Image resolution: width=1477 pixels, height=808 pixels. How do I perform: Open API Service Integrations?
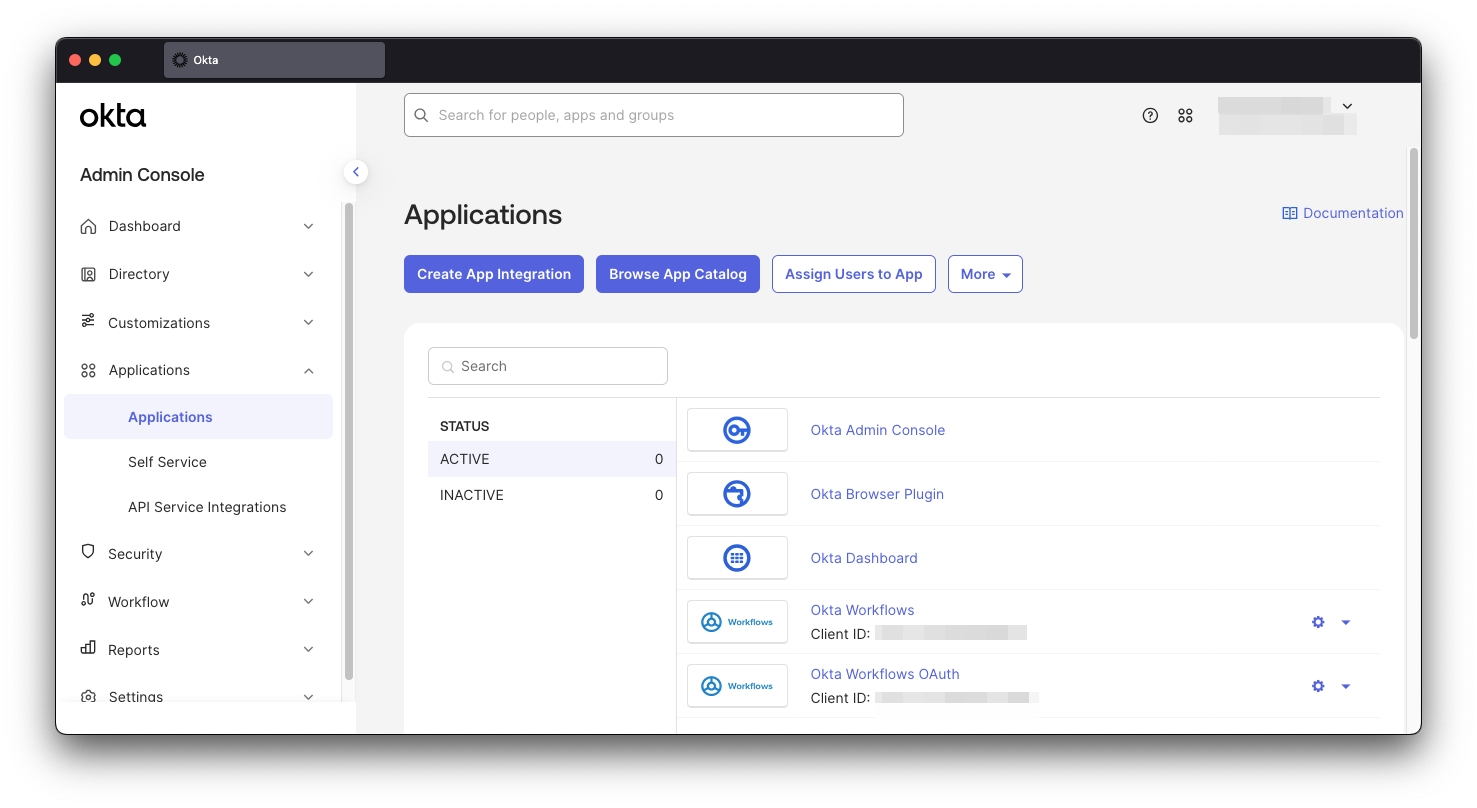(206, 507)
